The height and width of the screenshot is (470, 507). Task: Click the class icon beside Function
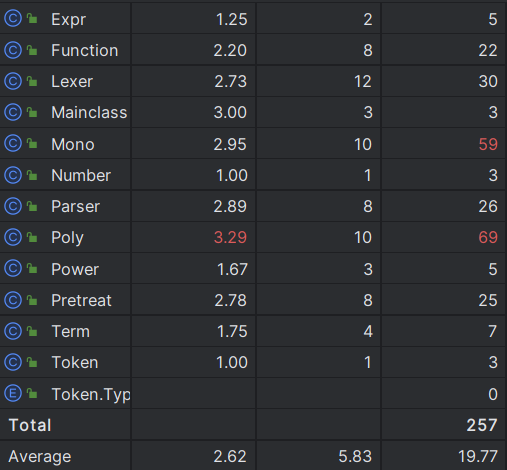[x=13, y=50]
